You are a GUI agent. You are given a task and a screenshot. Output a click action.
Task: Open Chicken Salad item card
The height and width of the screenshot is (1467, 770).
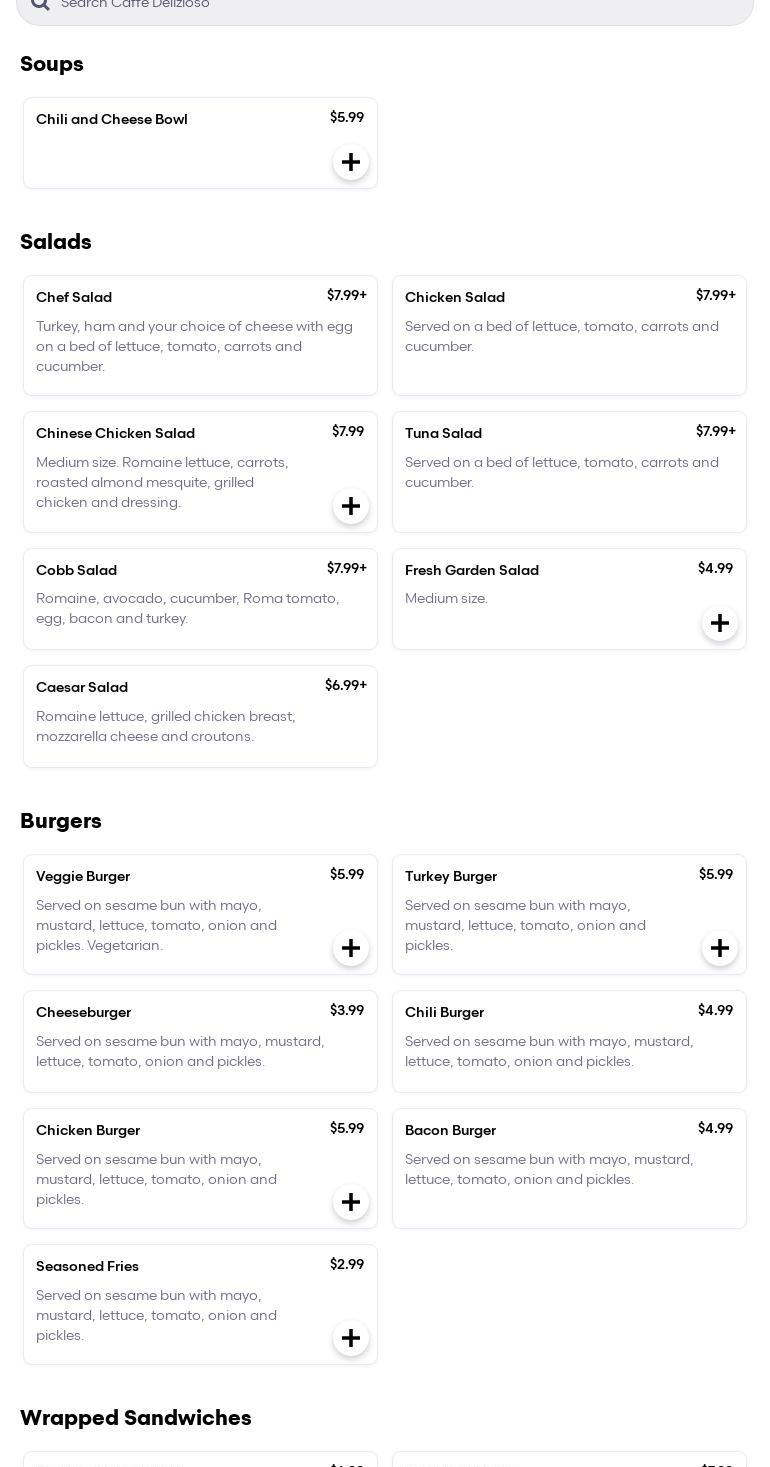click(x=569, y=335)
